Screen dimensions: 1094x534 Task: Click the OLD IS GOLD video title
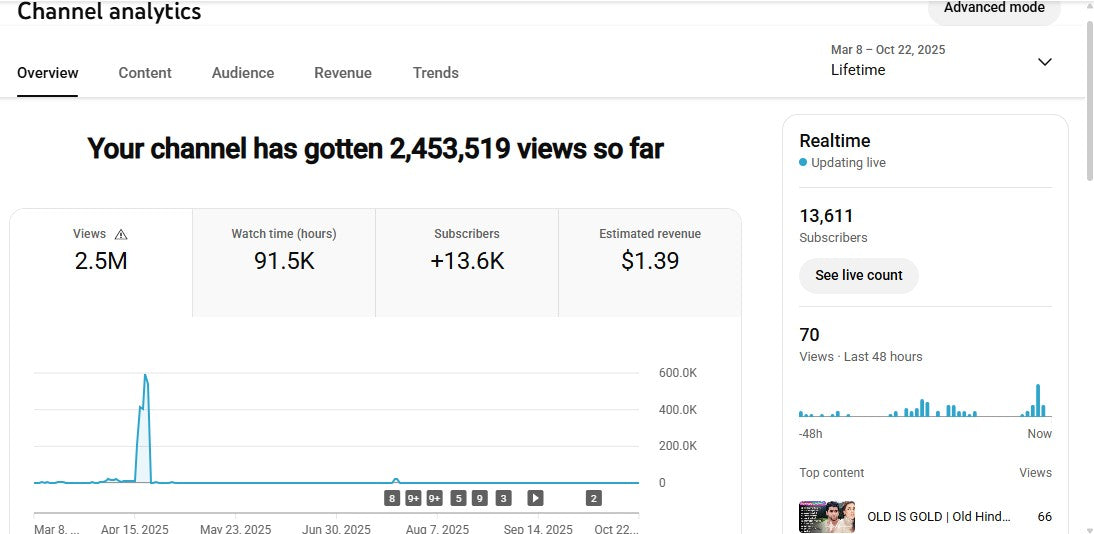(939, 517)
